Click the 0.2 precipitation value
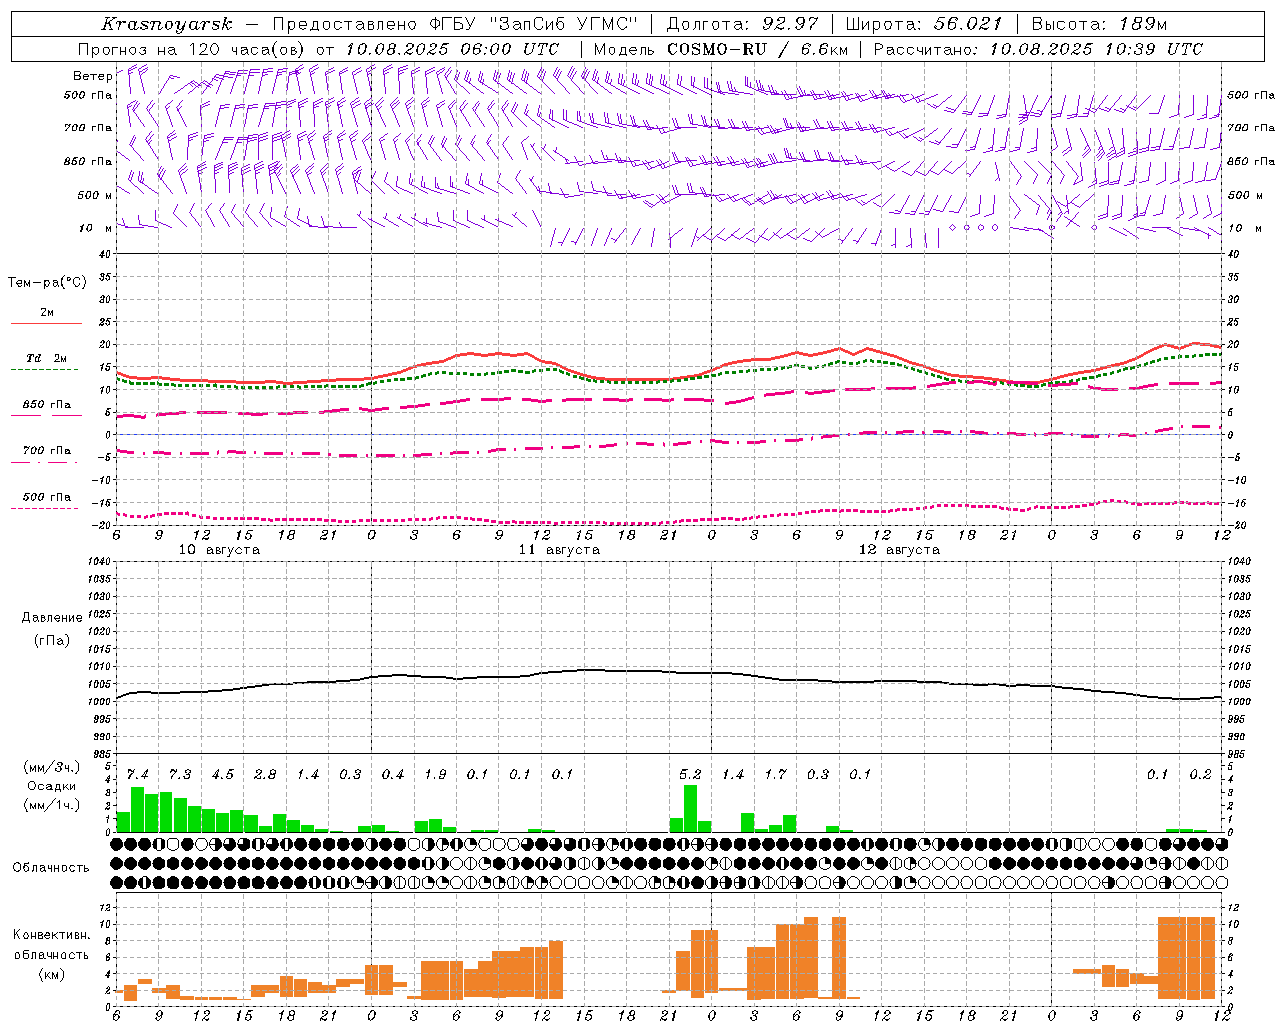 click(1200, 774)
